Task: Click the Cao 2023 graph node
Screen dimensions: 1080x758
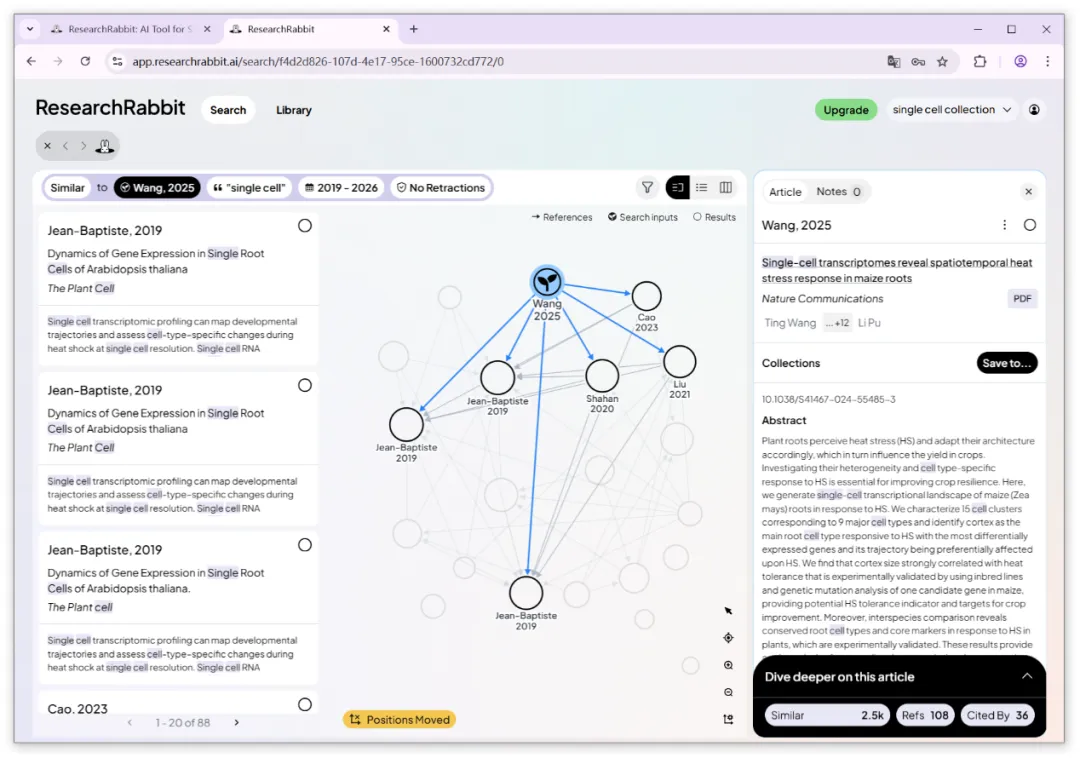Action: (646, 296)
